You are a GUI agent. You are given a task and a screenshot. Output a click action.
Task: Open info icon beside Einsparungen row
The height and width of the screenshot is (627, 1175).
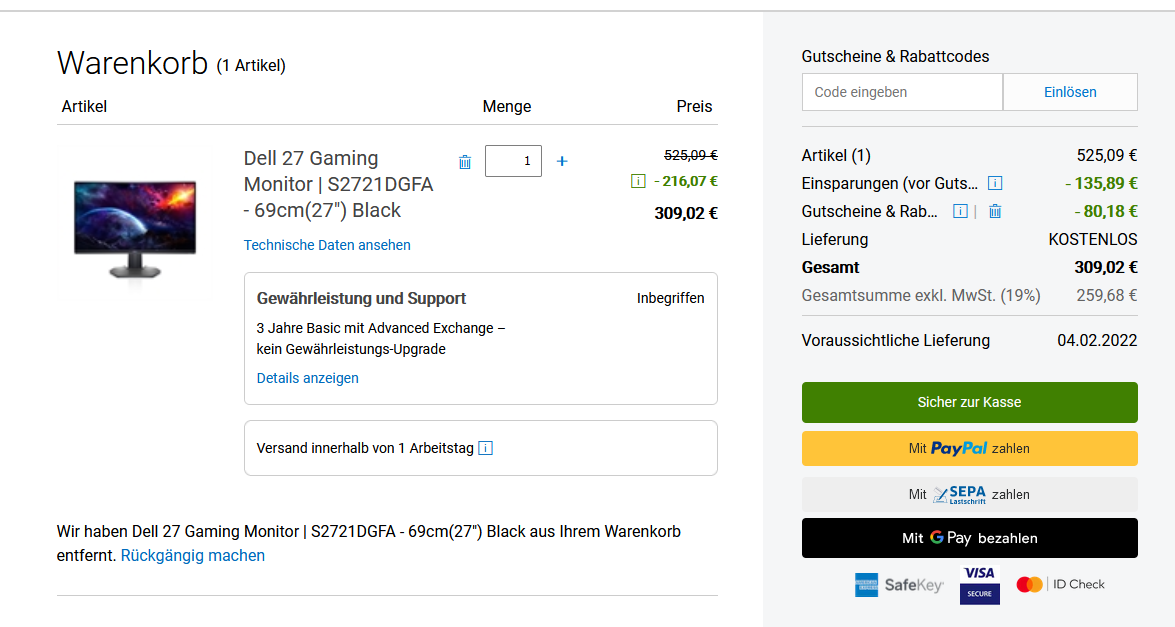click(x=994, y=183)
